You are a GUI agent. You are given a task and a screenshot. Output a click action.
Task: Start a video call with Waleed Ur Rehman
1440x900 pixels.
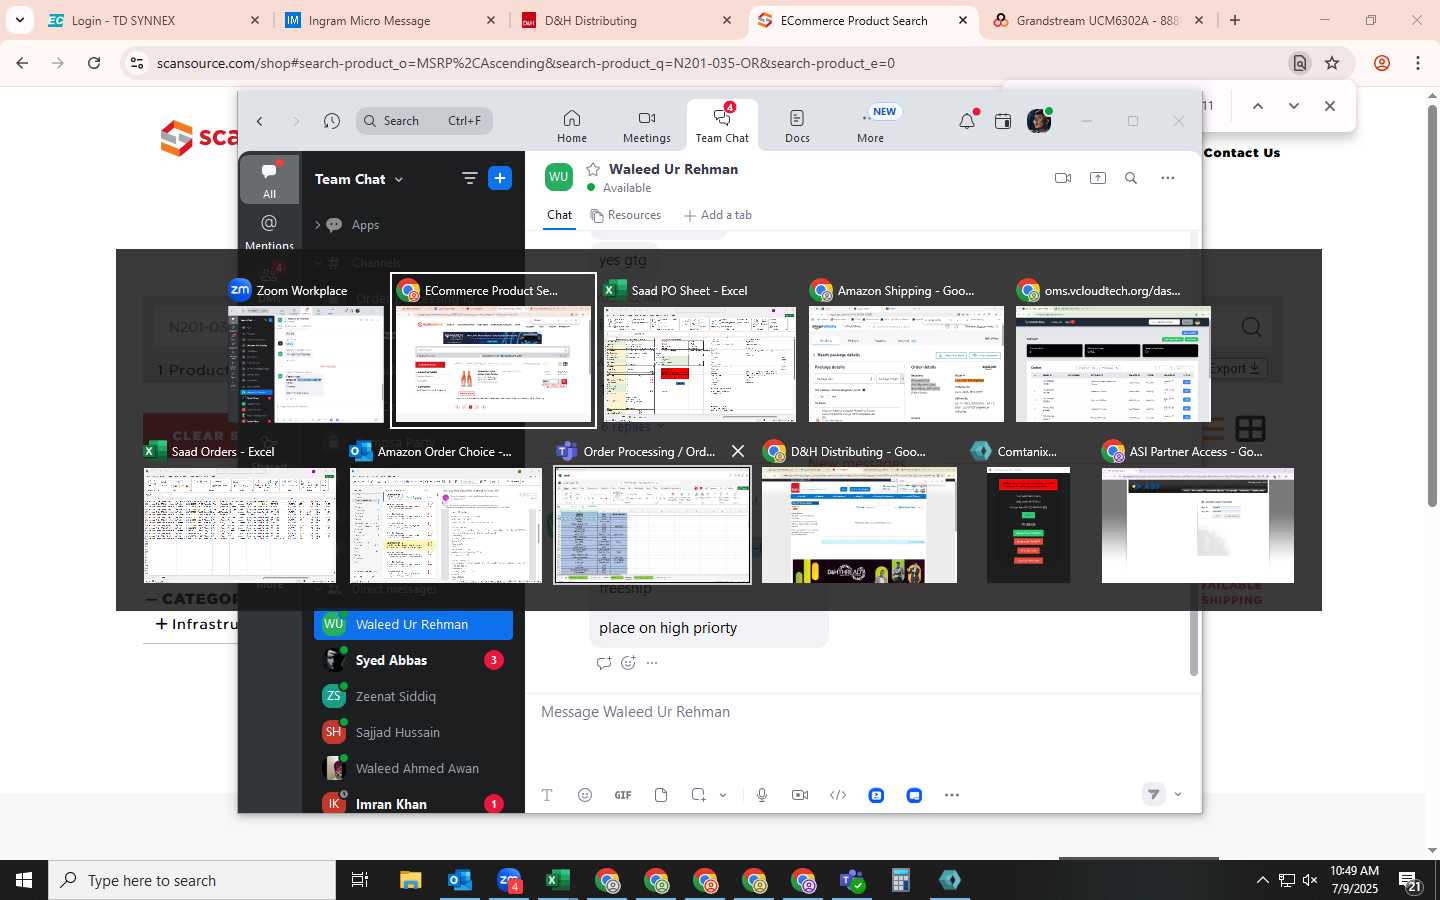(1063, 178)
